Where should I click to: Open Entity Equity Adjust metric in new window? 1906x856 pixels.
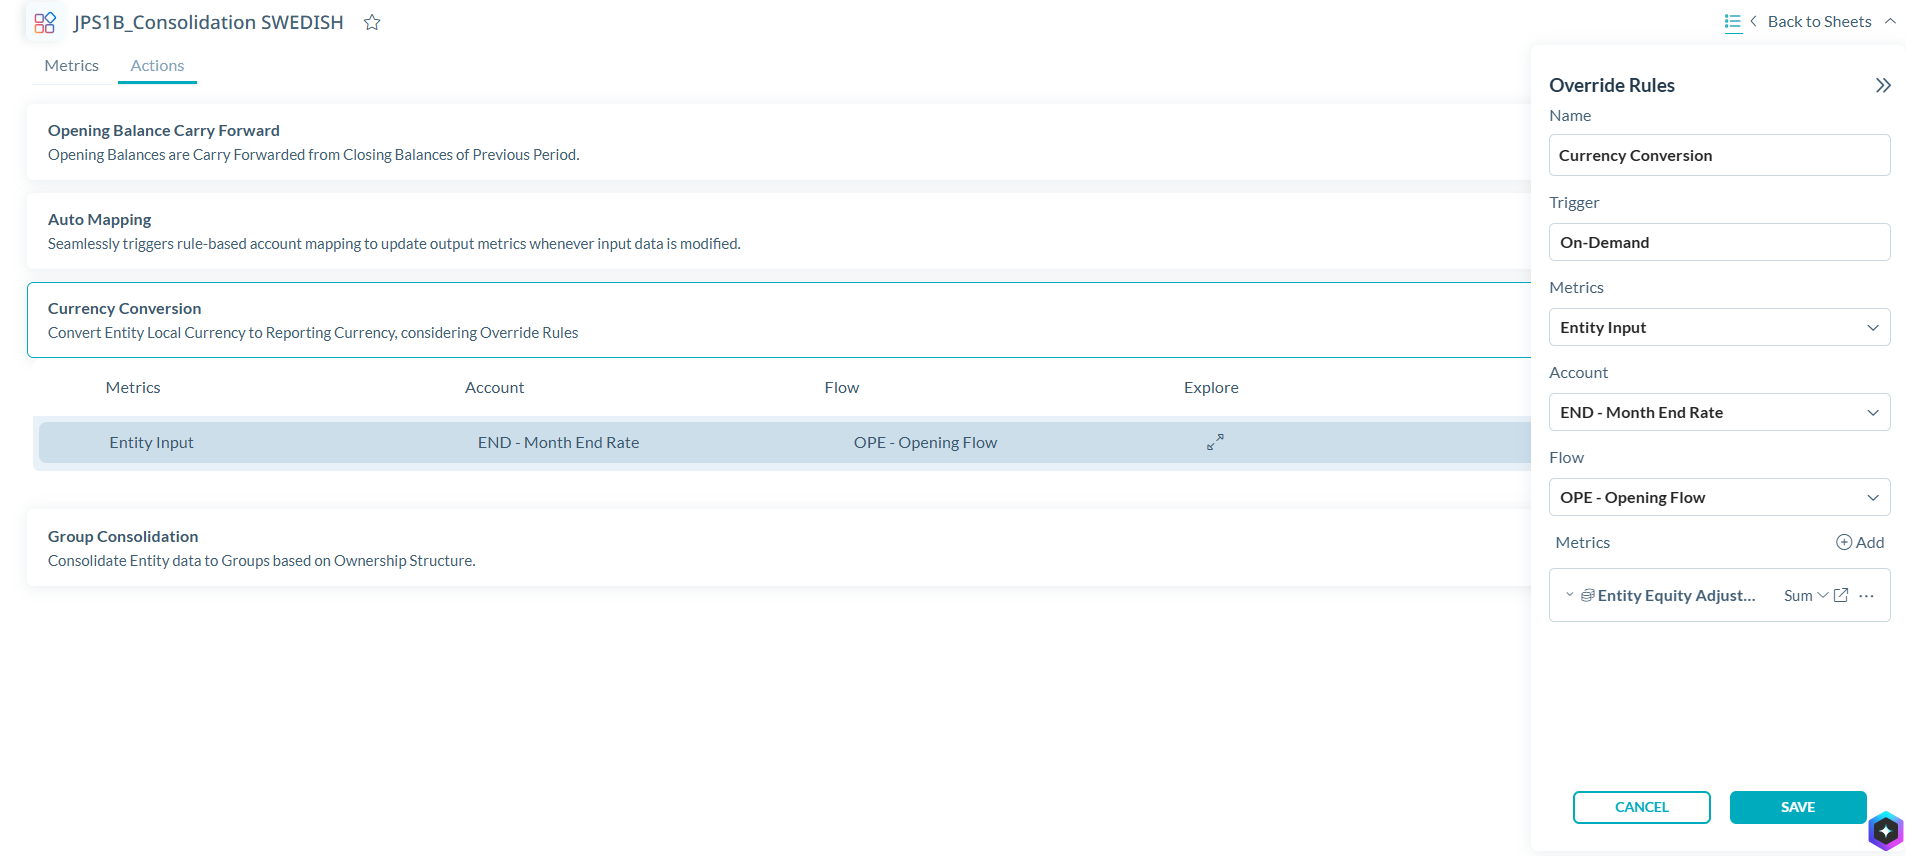(1841, 595)
